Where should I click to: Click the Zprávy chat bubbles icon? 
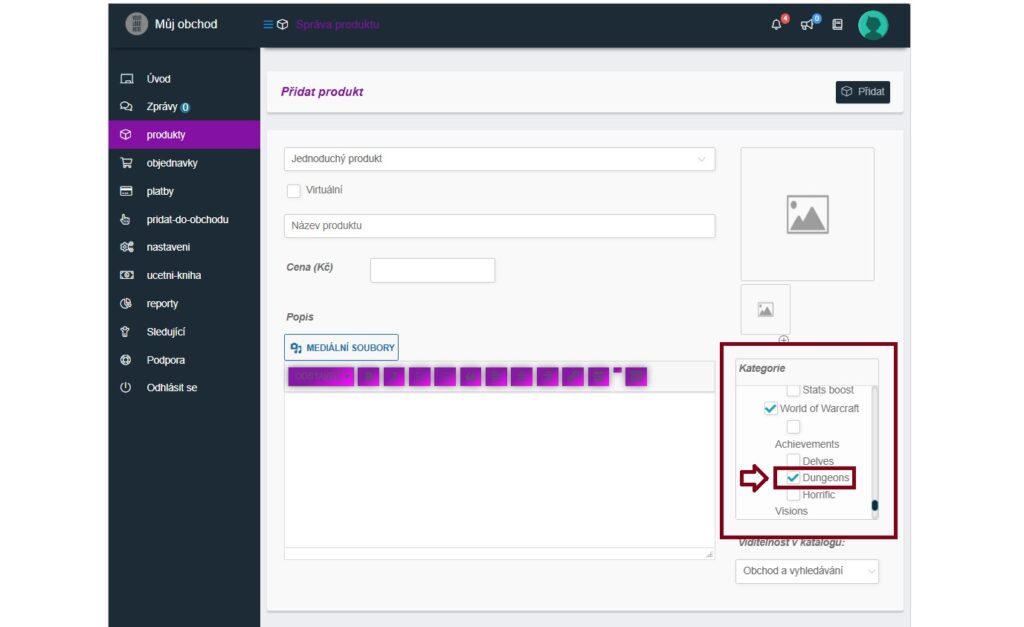[x=127, y=106]
